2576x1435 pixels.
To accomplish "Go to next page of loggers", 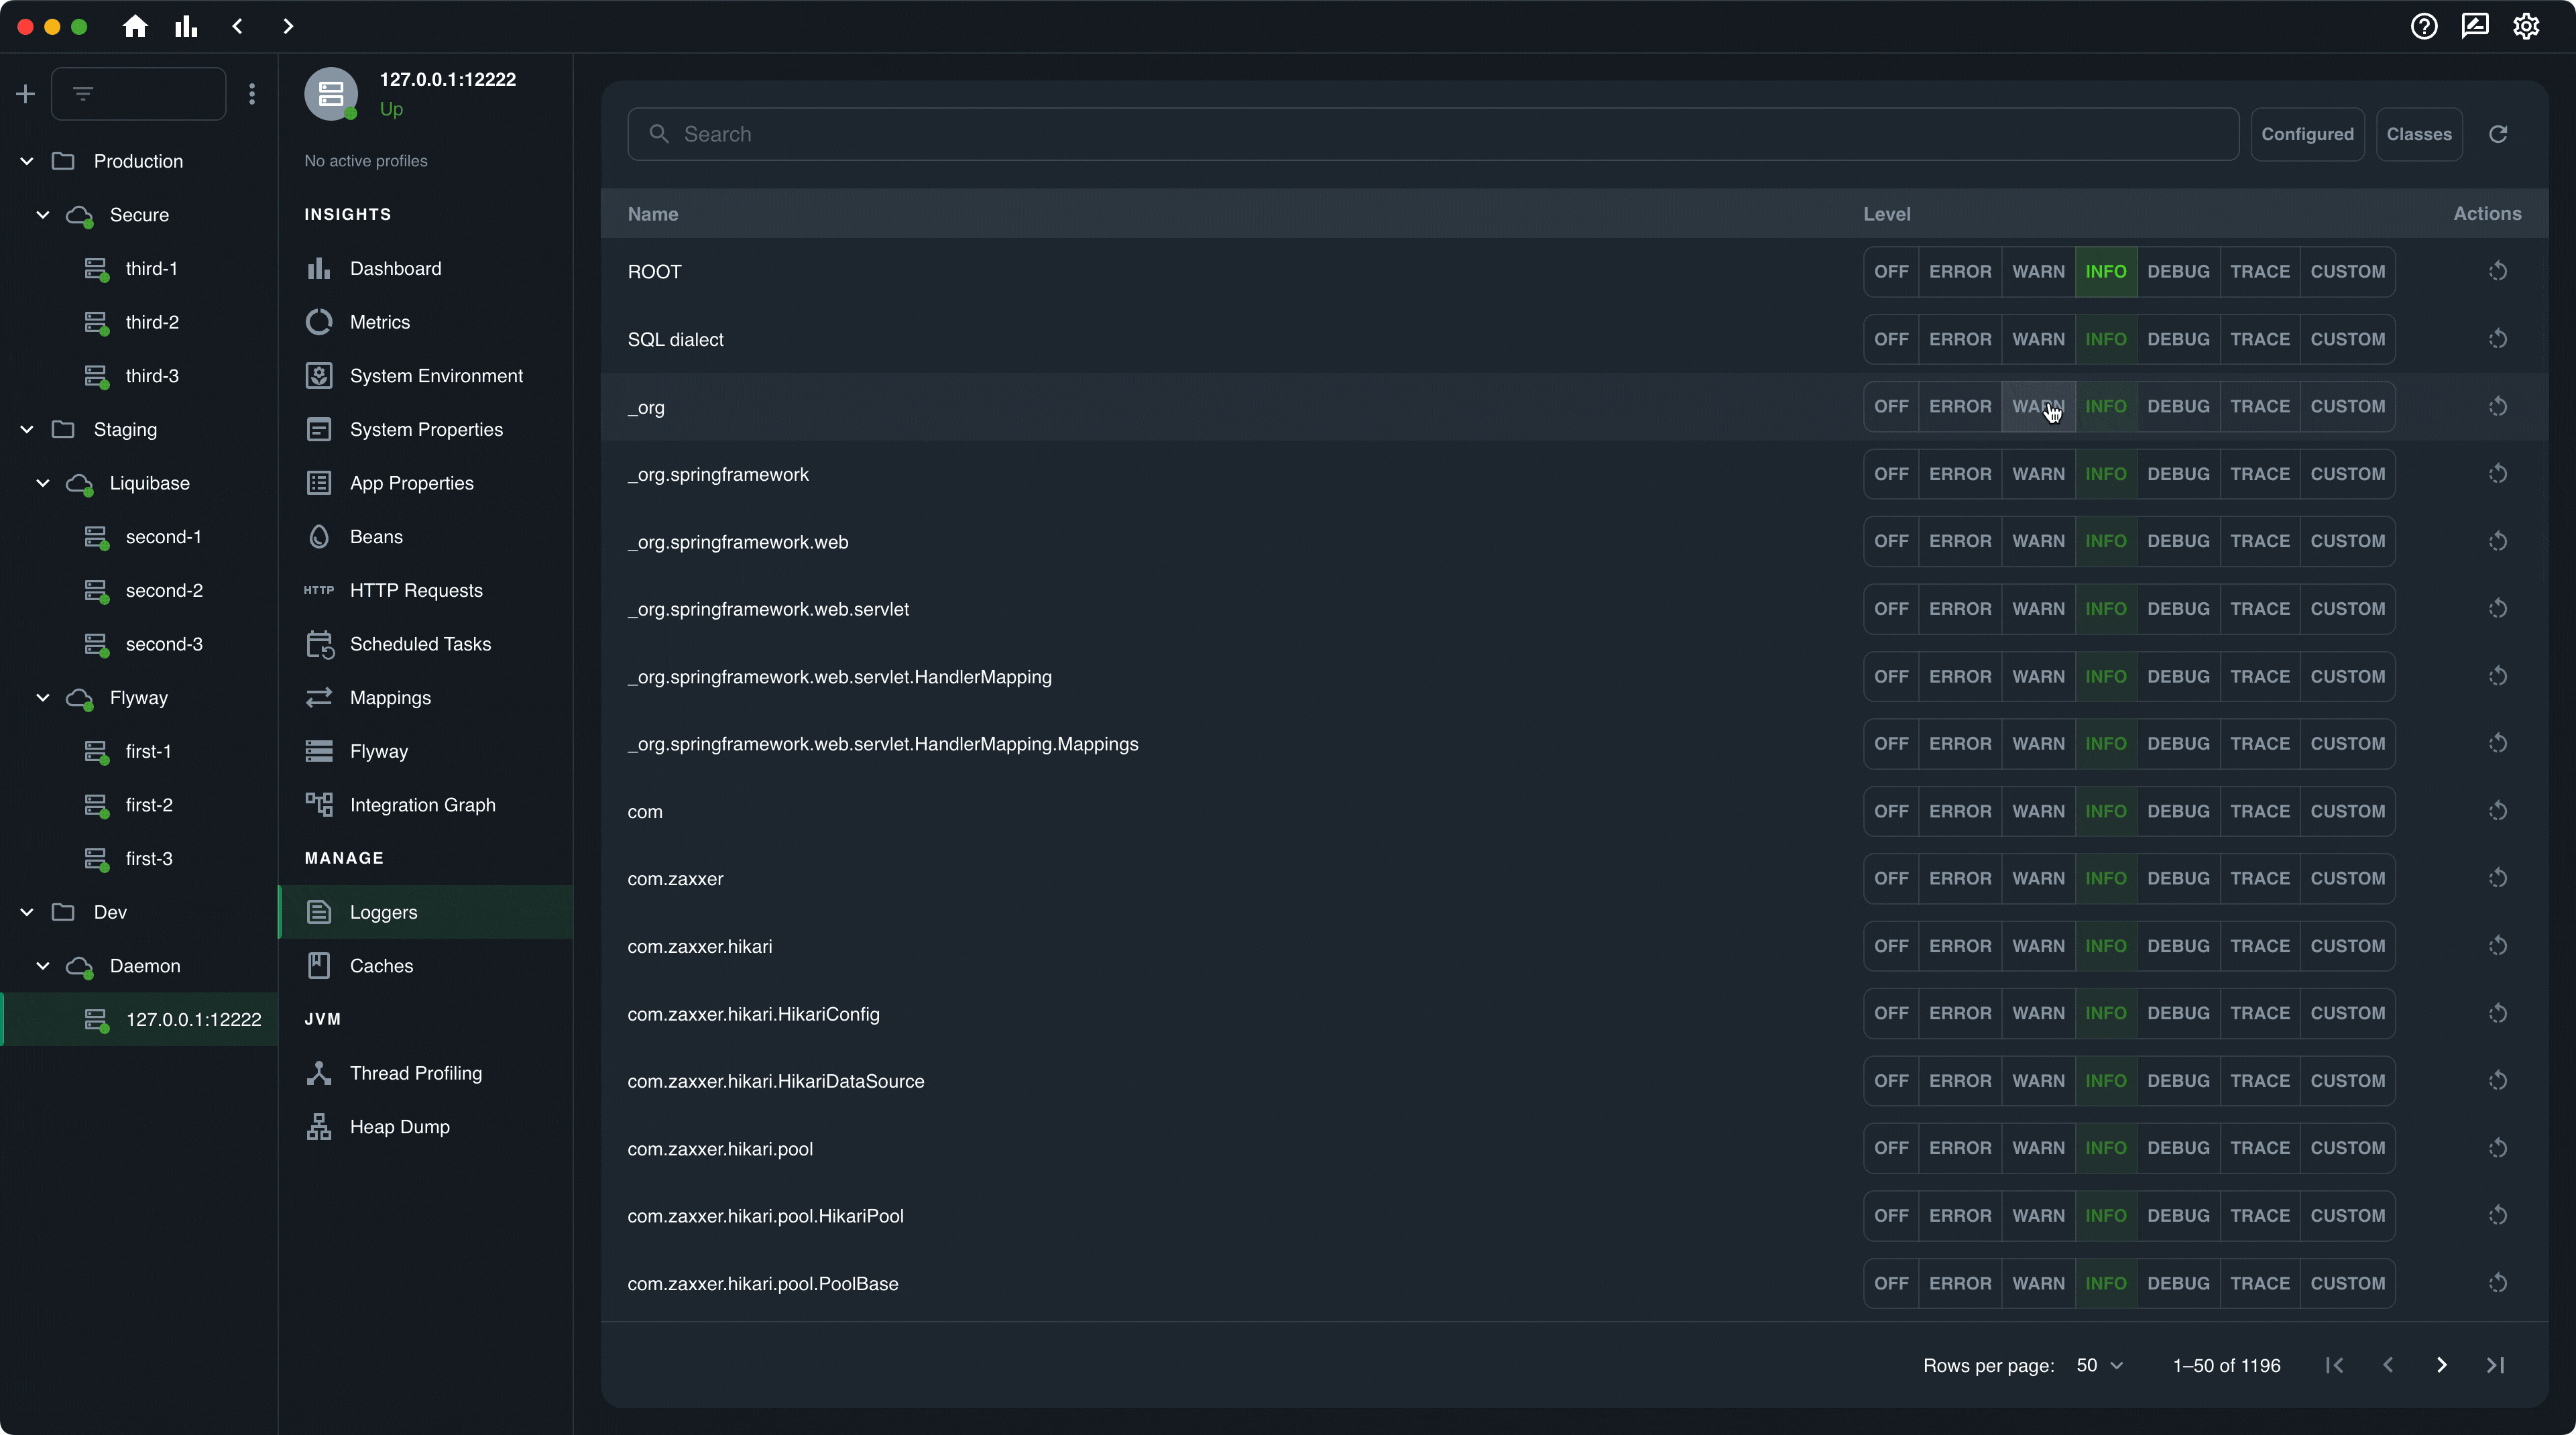I will 2441,1365.
